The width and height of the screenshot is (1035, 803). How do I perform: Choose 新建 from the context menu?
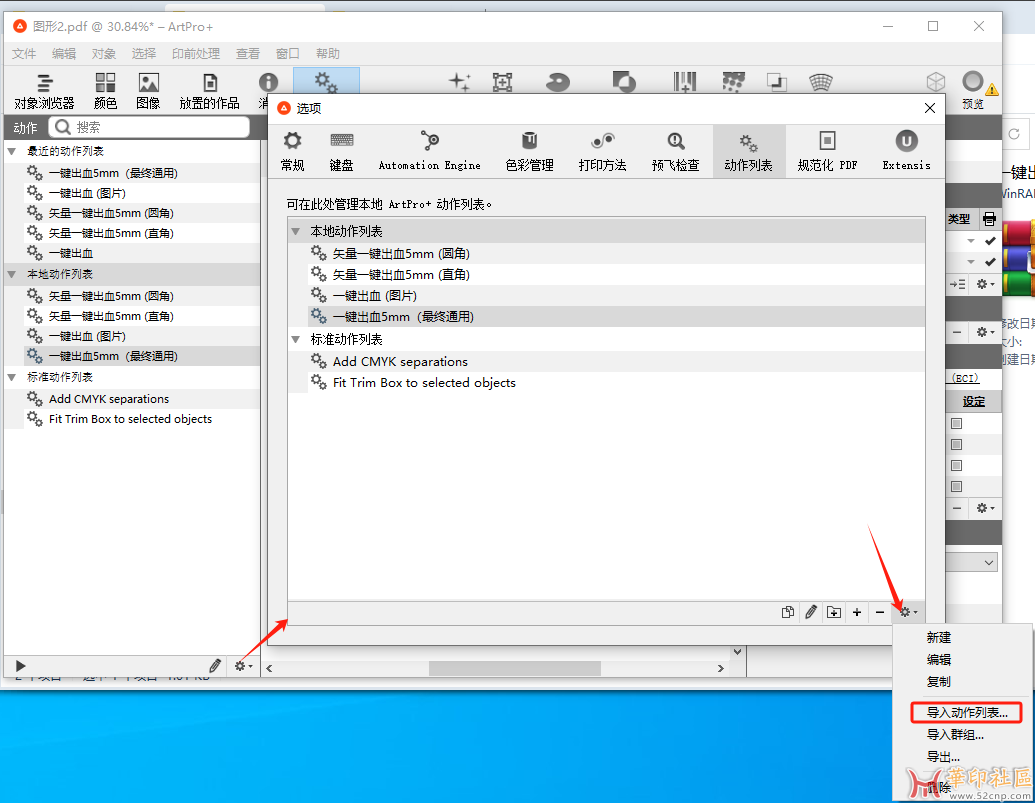939,637
